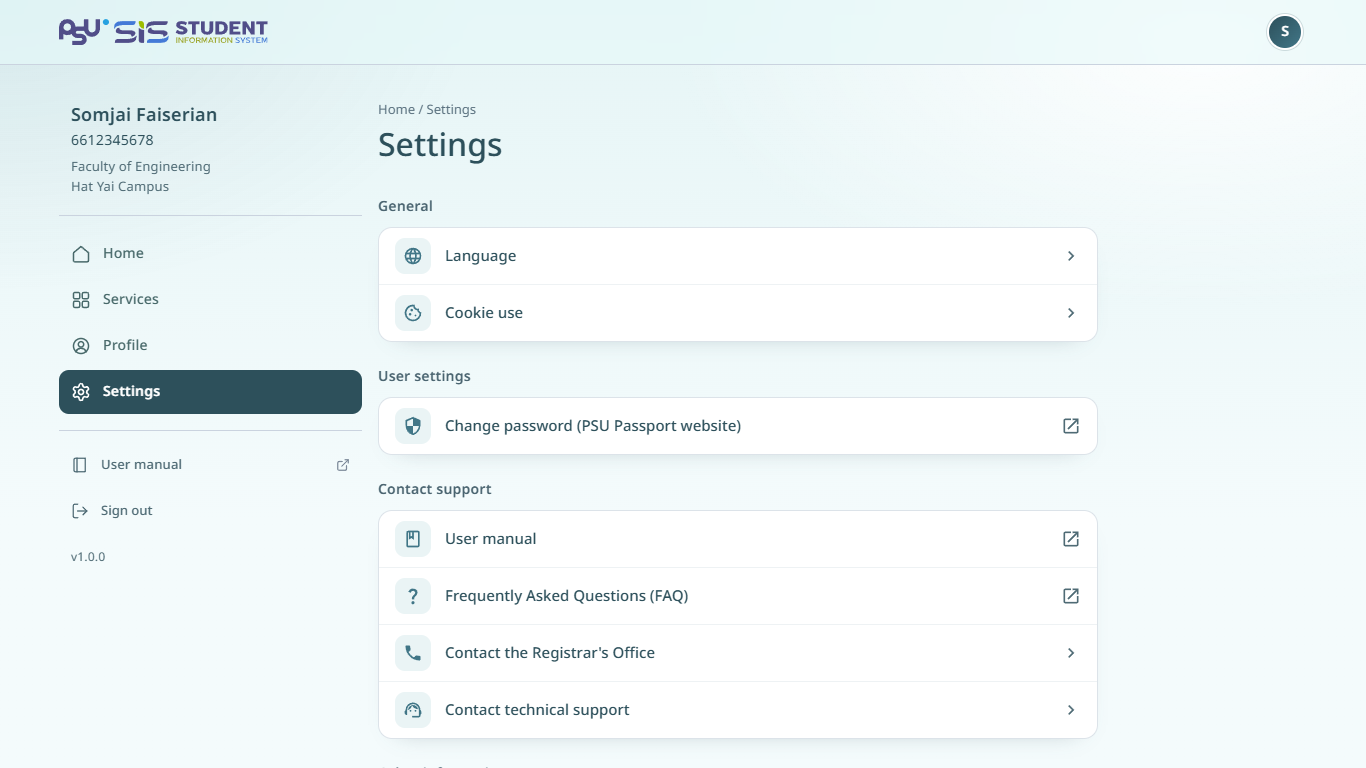The image size is (1366, 768).
Task: Click the Settings breadcrumb item
Action: pos(451,110)
